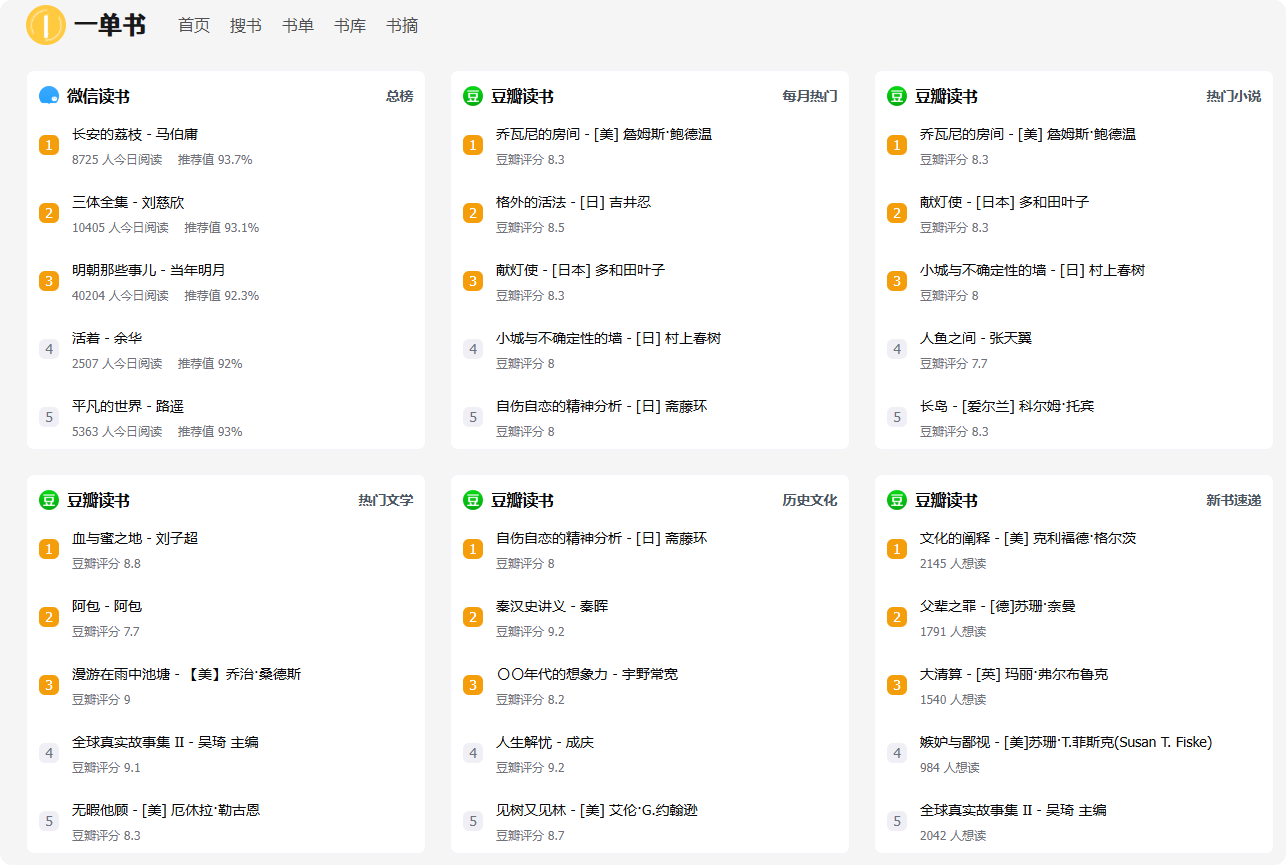Open 格外的活法 - [日] 吉井忍
This screenshot has width=1286, height=865.
tap(573, 202)
